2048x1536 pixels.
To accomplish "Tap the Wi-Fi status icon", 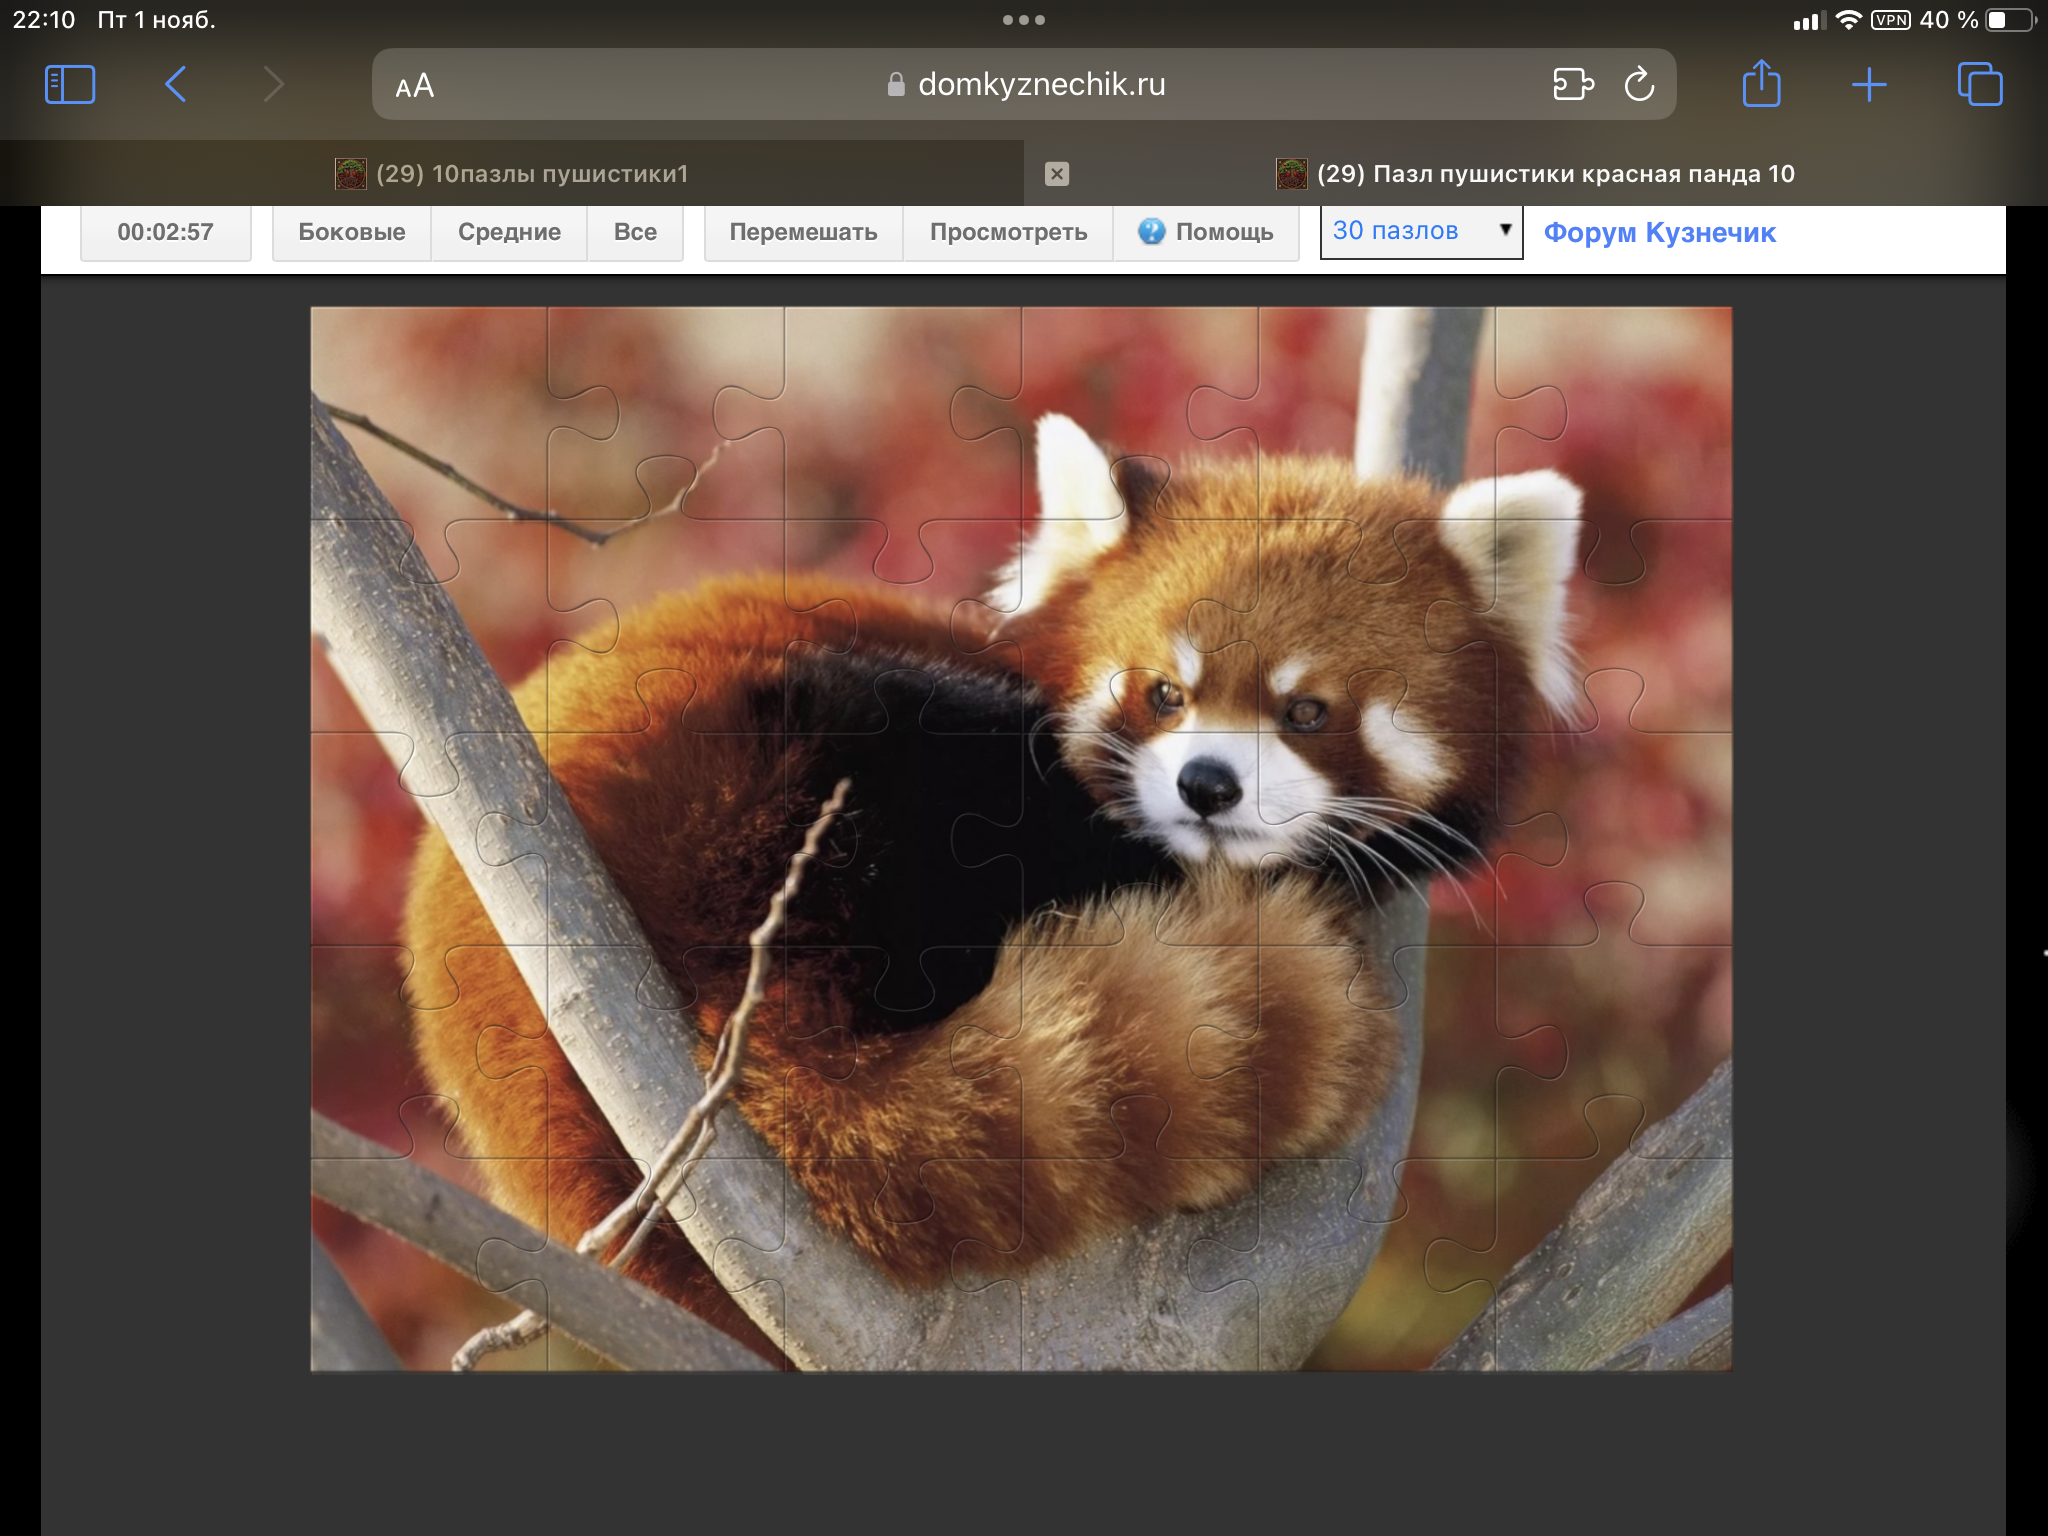I will click(x=1848, y=20).
